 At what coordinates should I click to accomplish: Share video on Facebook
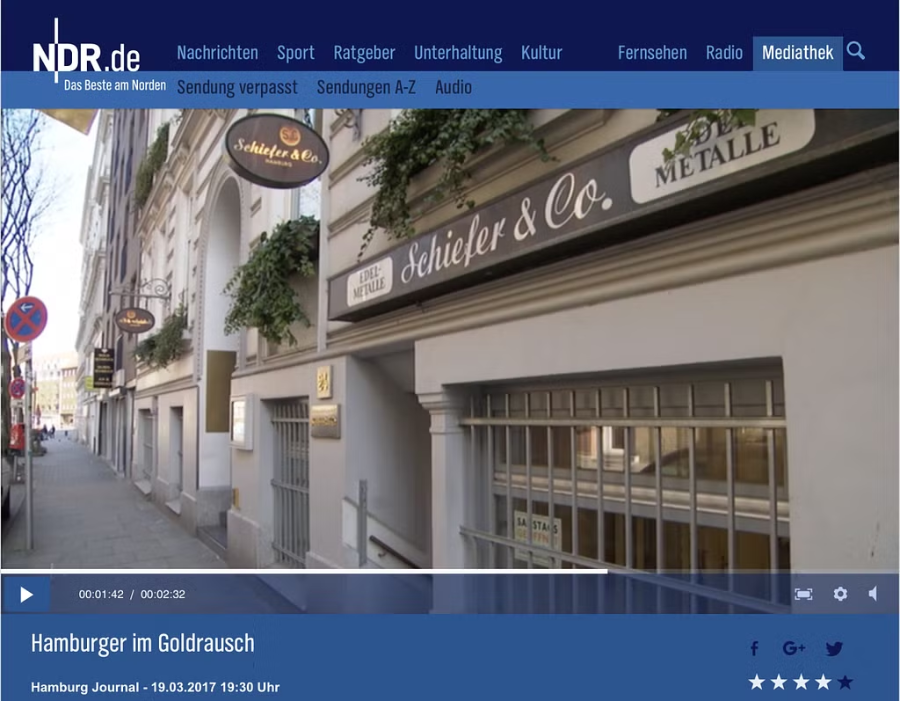click(754, 649)
